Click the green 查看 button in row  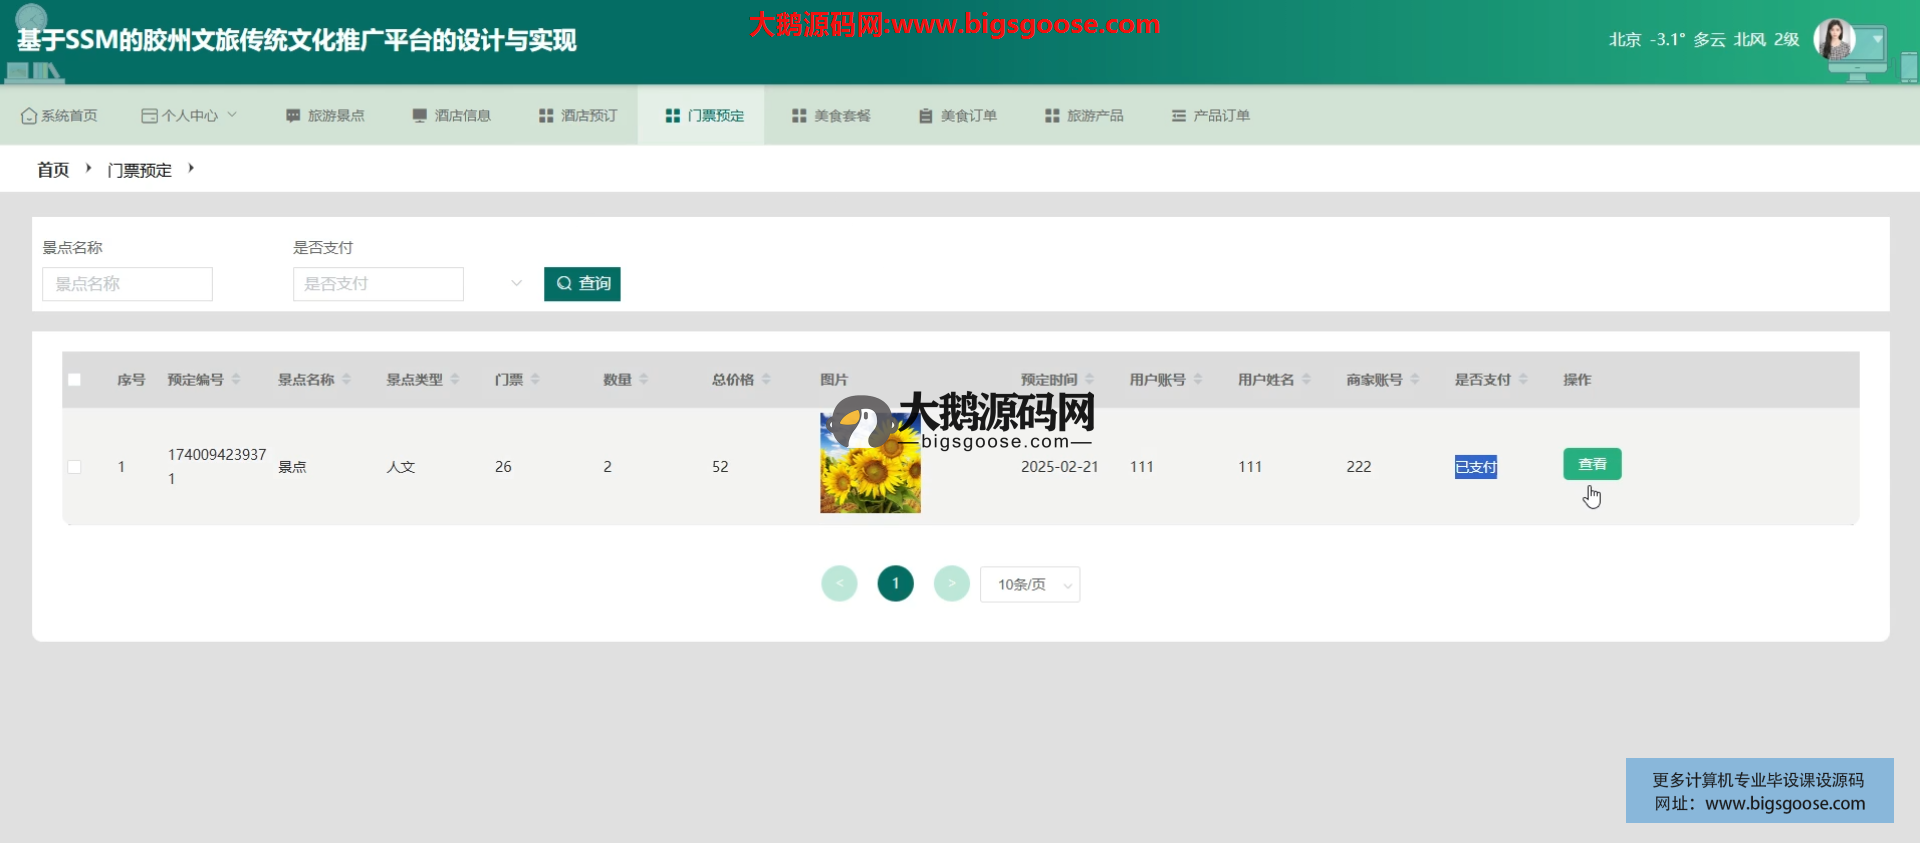coord(1592,464)
